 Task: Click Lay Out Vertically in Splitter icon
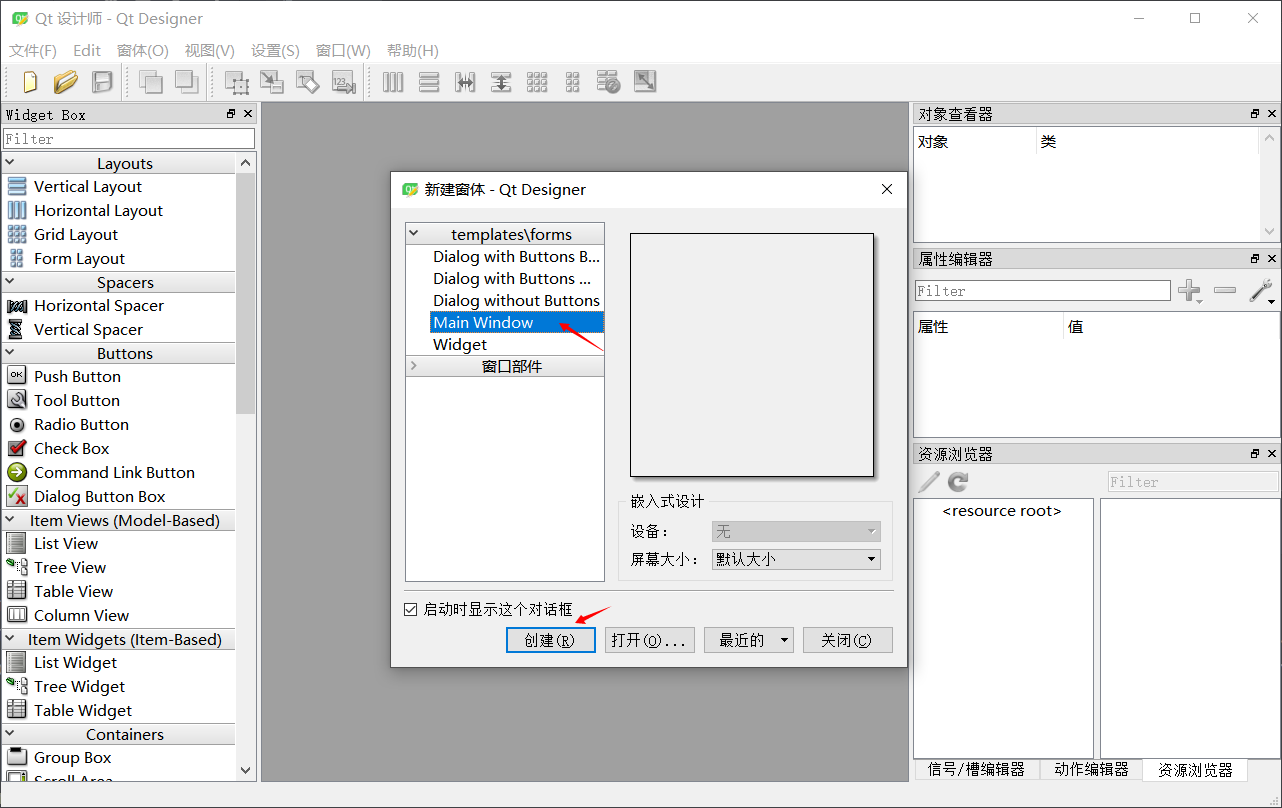pyautogui.click(x=501, y=82)
